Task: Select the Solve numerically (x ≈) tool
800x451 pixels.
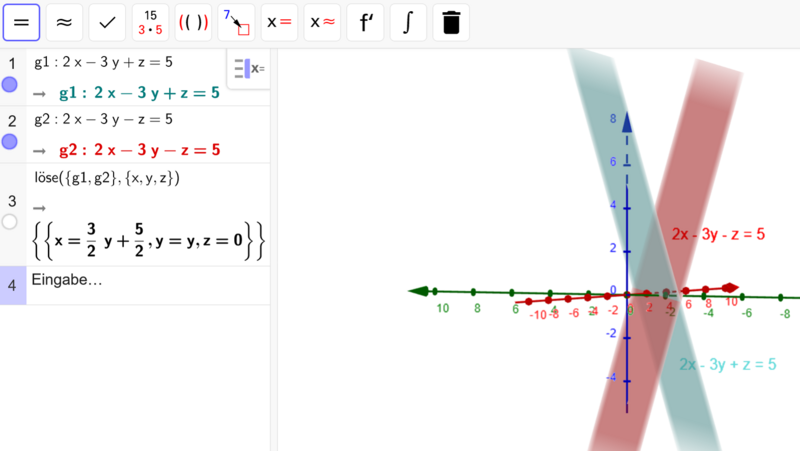Action: point(322,22)
